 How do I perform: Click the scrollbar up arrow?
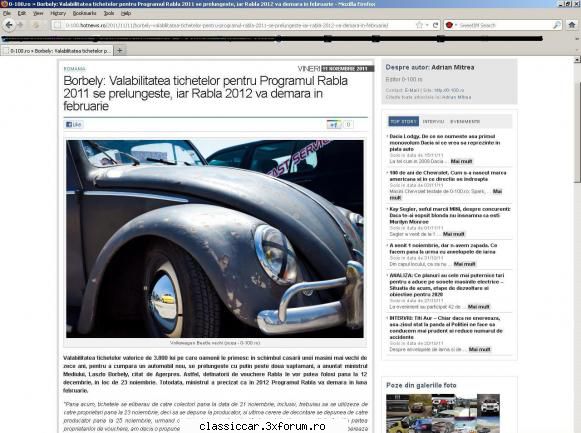click(577, 59)
